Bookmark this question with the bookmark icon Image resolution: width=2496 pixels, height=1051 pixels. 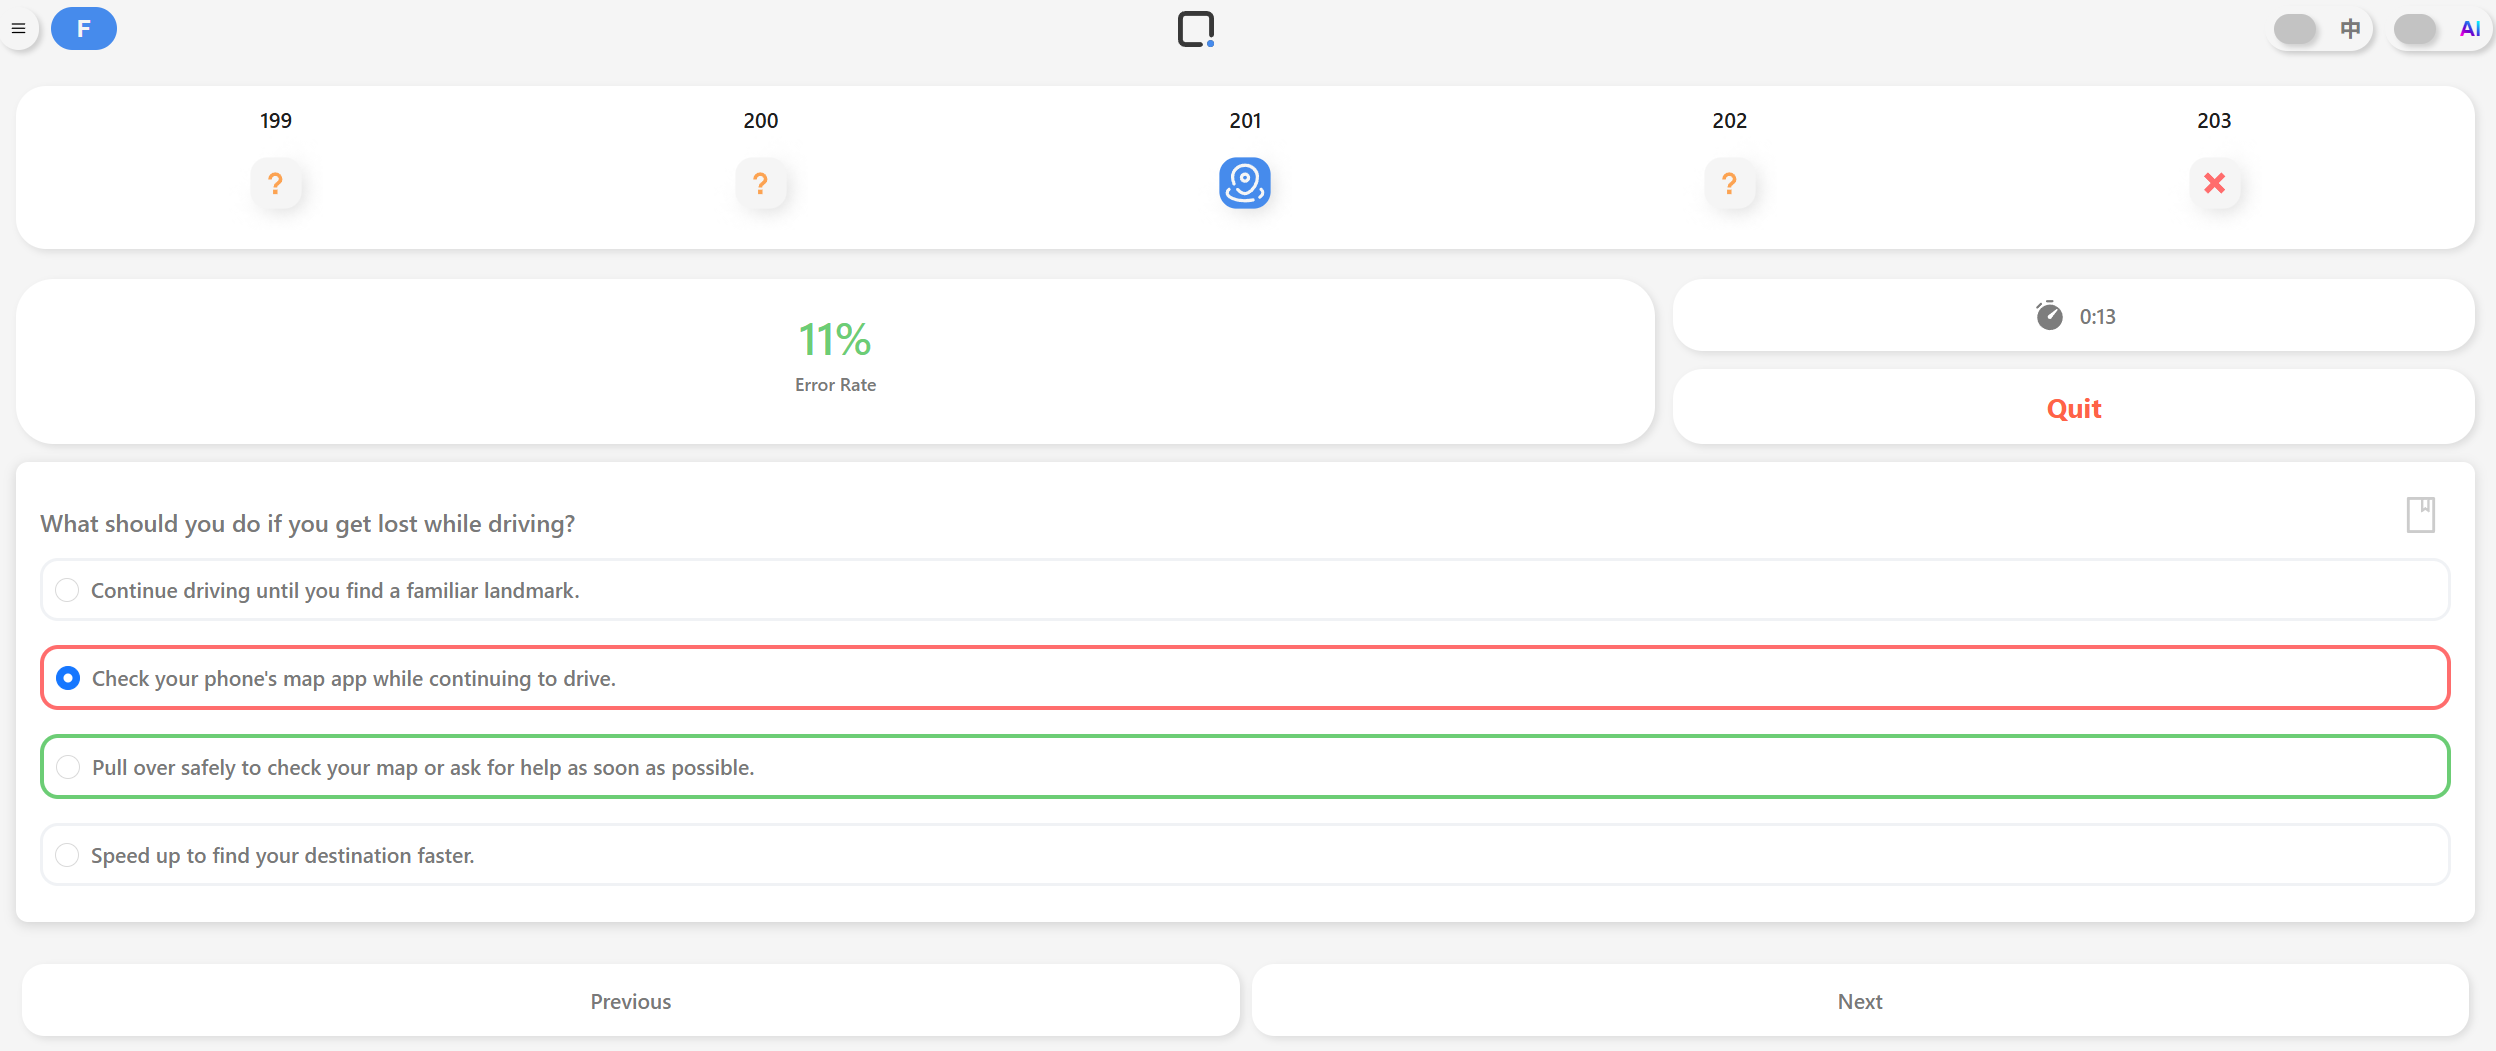[2420, 515]
